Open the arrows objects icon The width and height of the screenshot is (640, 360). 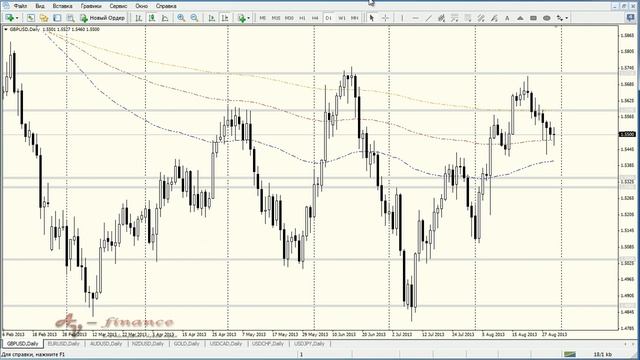560,18
